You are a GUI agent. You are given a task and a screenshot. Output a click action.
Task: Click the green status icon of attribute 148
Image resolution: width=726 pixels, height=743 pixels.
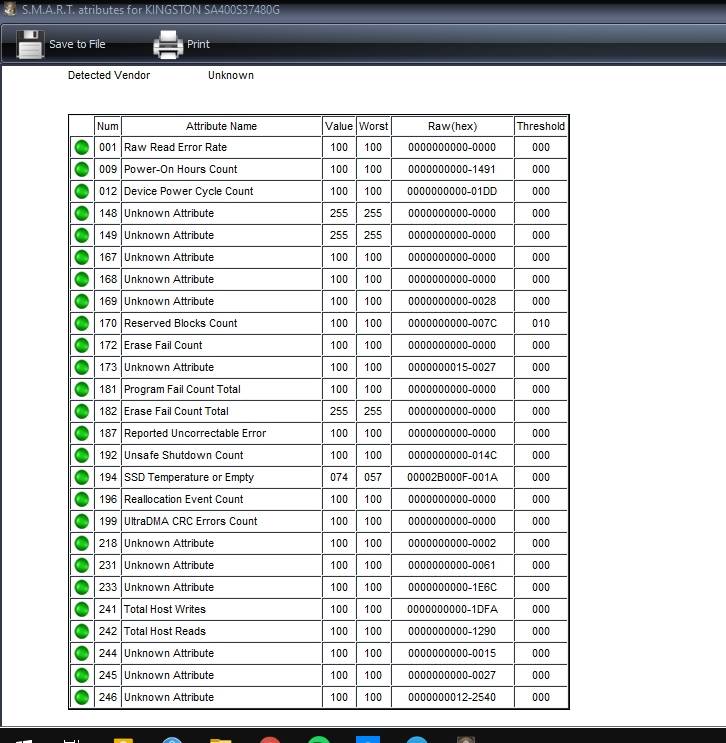coord(82,213)
